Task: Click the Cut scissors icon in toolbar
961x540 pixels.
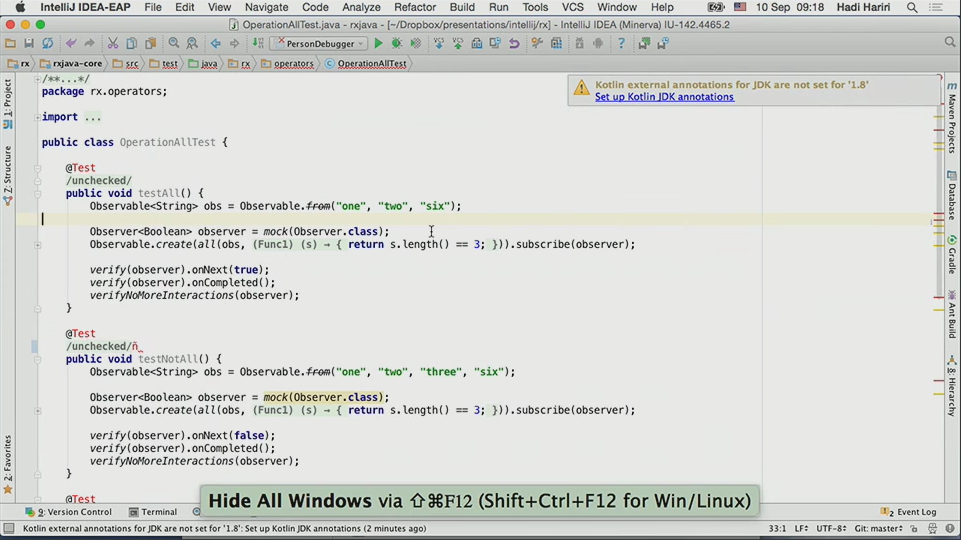Action: (x=113, y=43)
